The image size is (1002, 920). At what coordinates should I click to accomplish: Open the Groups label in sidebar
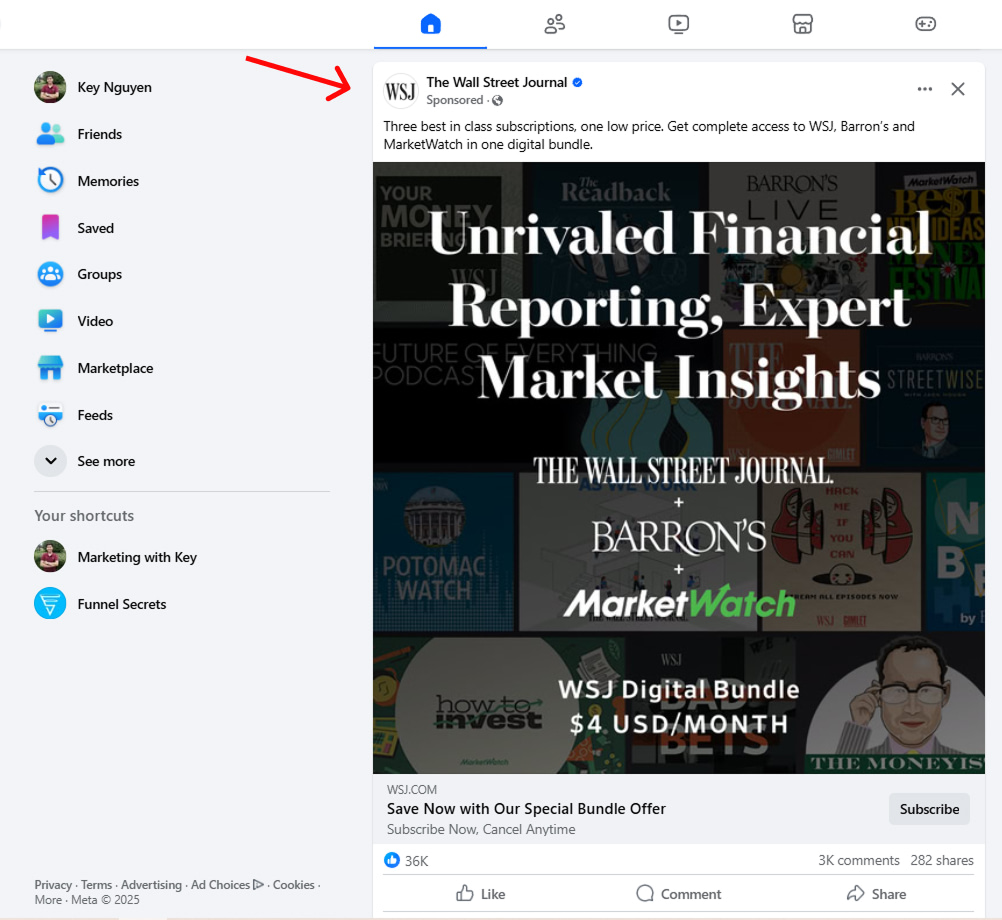pos(100,275)
